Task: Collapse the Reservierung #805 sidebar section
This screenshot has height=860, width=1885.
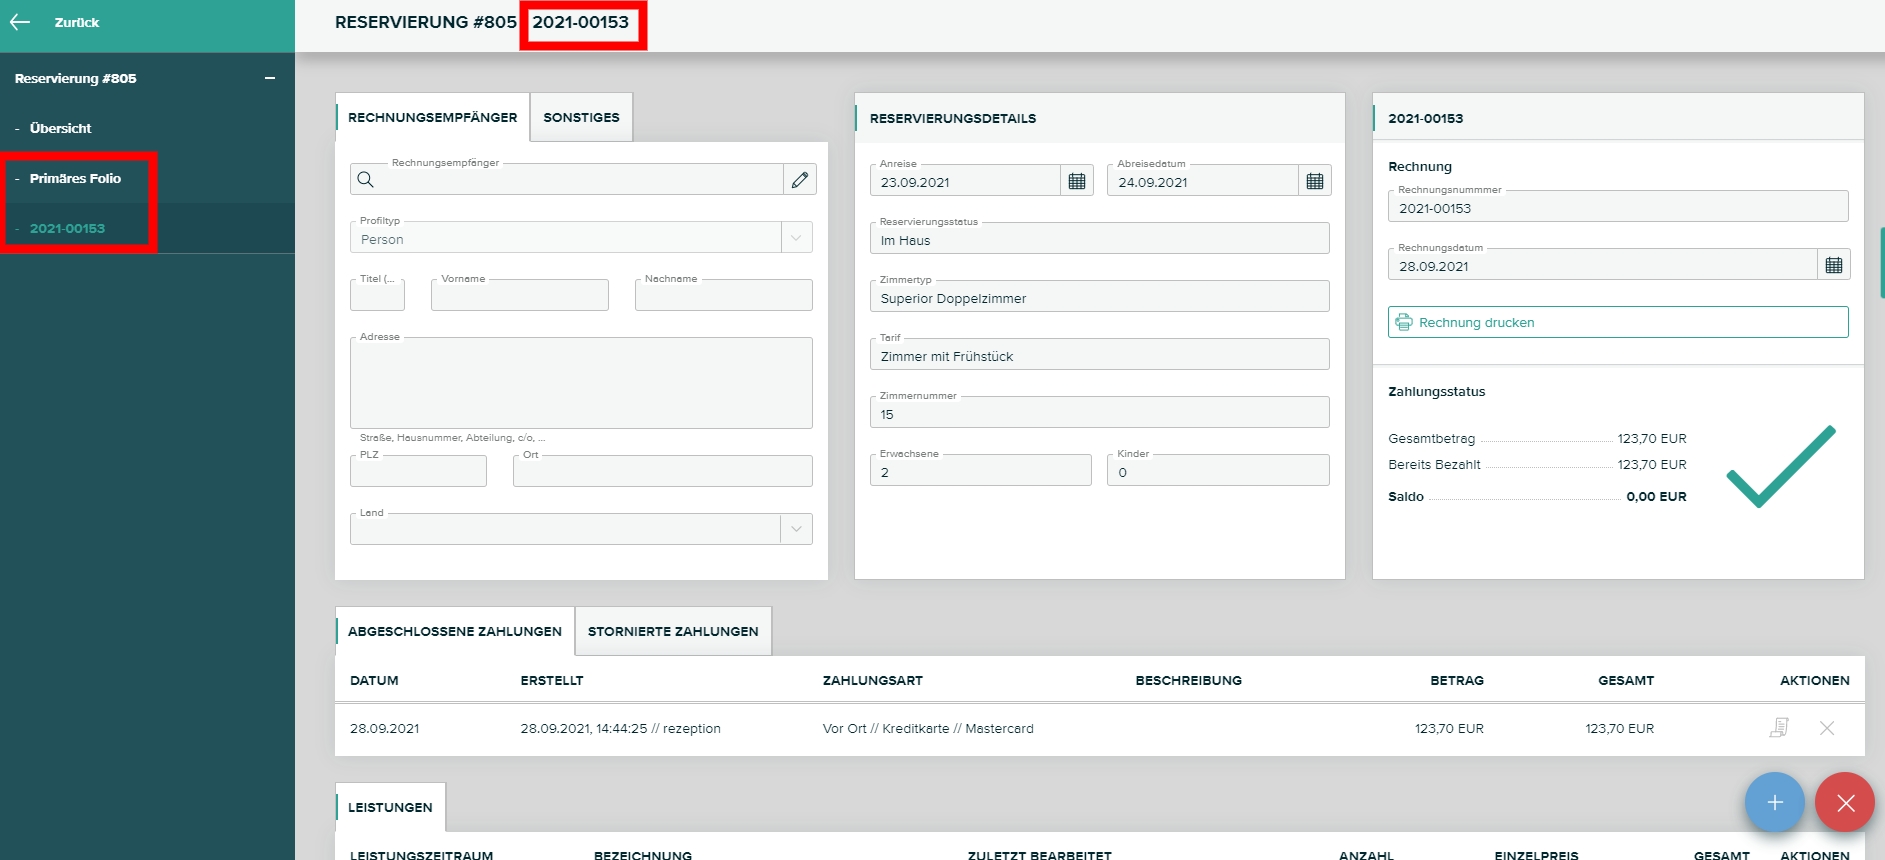Action: point(270,78)
